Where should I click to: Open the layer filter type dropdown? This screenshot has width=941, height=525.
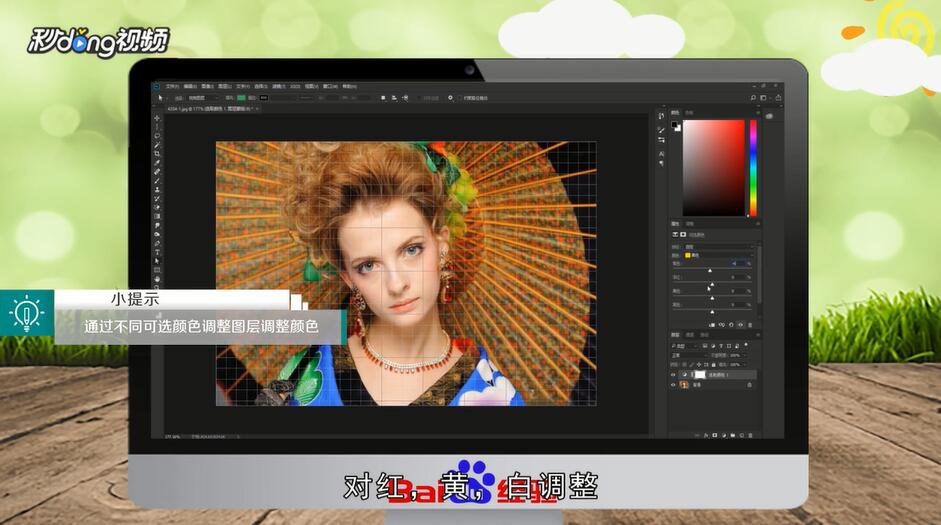coord(683,346)
